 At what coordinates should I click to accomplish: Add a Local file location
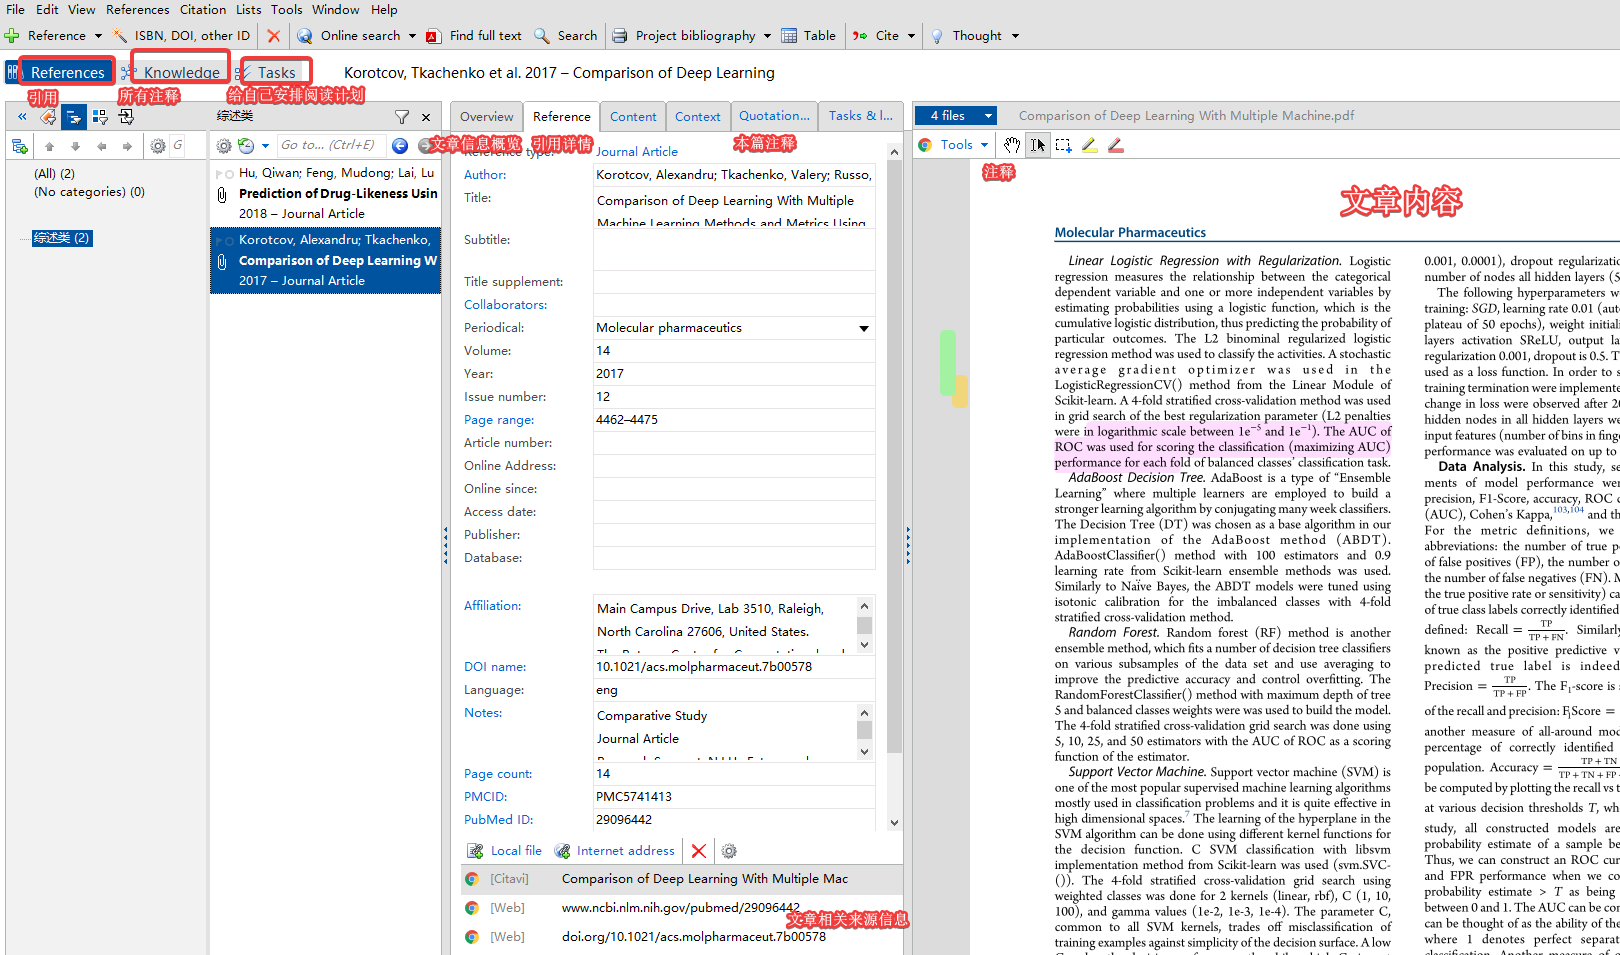505,851
